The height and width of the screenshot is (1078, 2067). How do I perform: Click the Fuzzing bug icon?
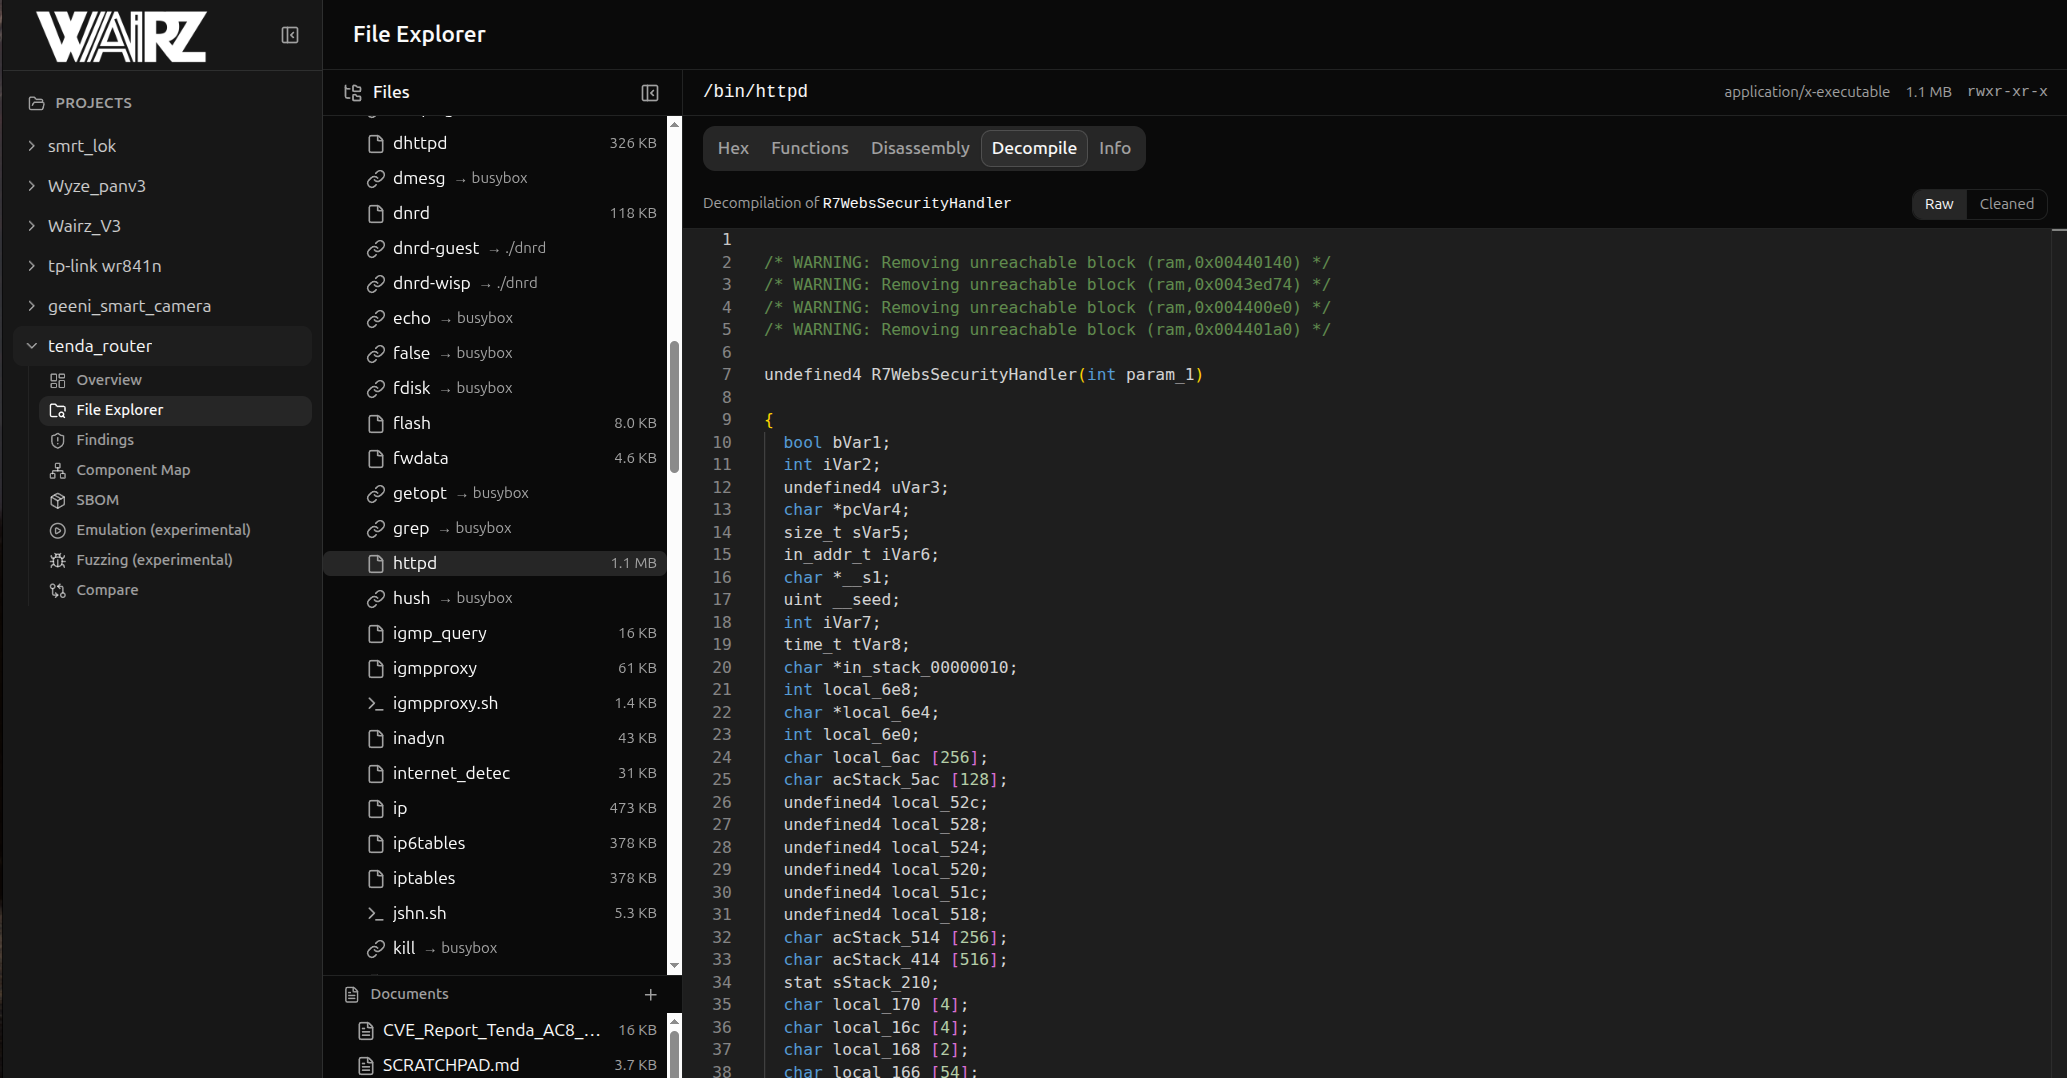58,561
